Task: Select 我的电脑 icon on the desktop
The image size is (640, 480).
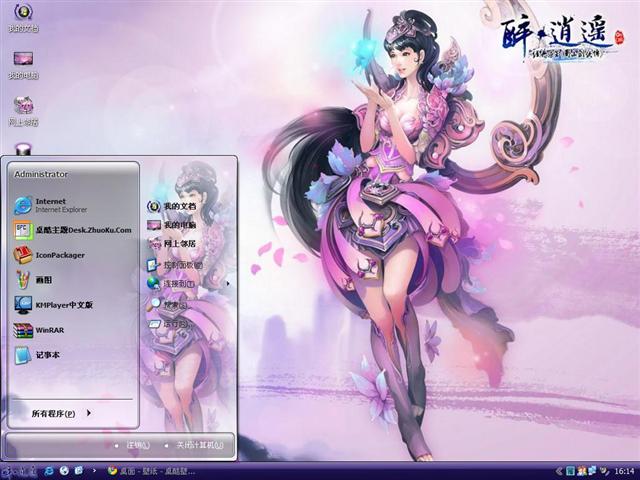Action: 23,65
